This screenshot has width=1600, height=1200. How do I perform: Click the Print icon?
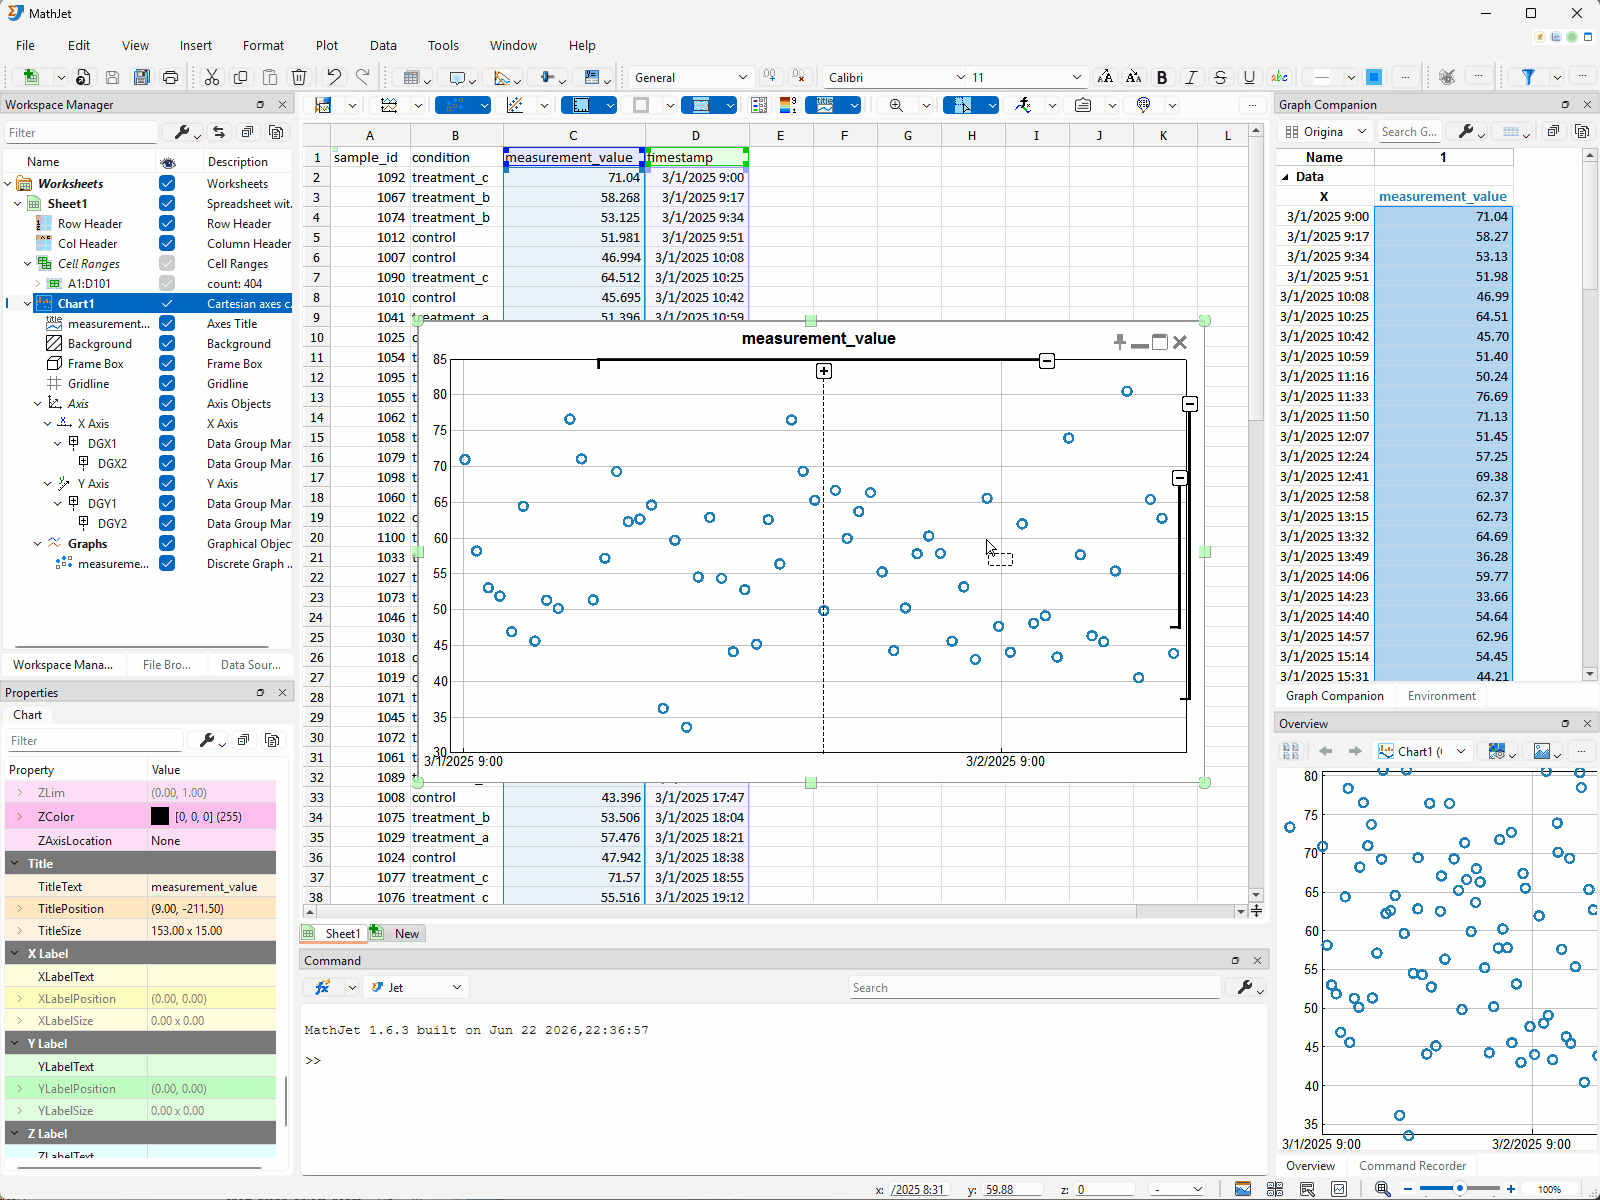tap(171, 77)
